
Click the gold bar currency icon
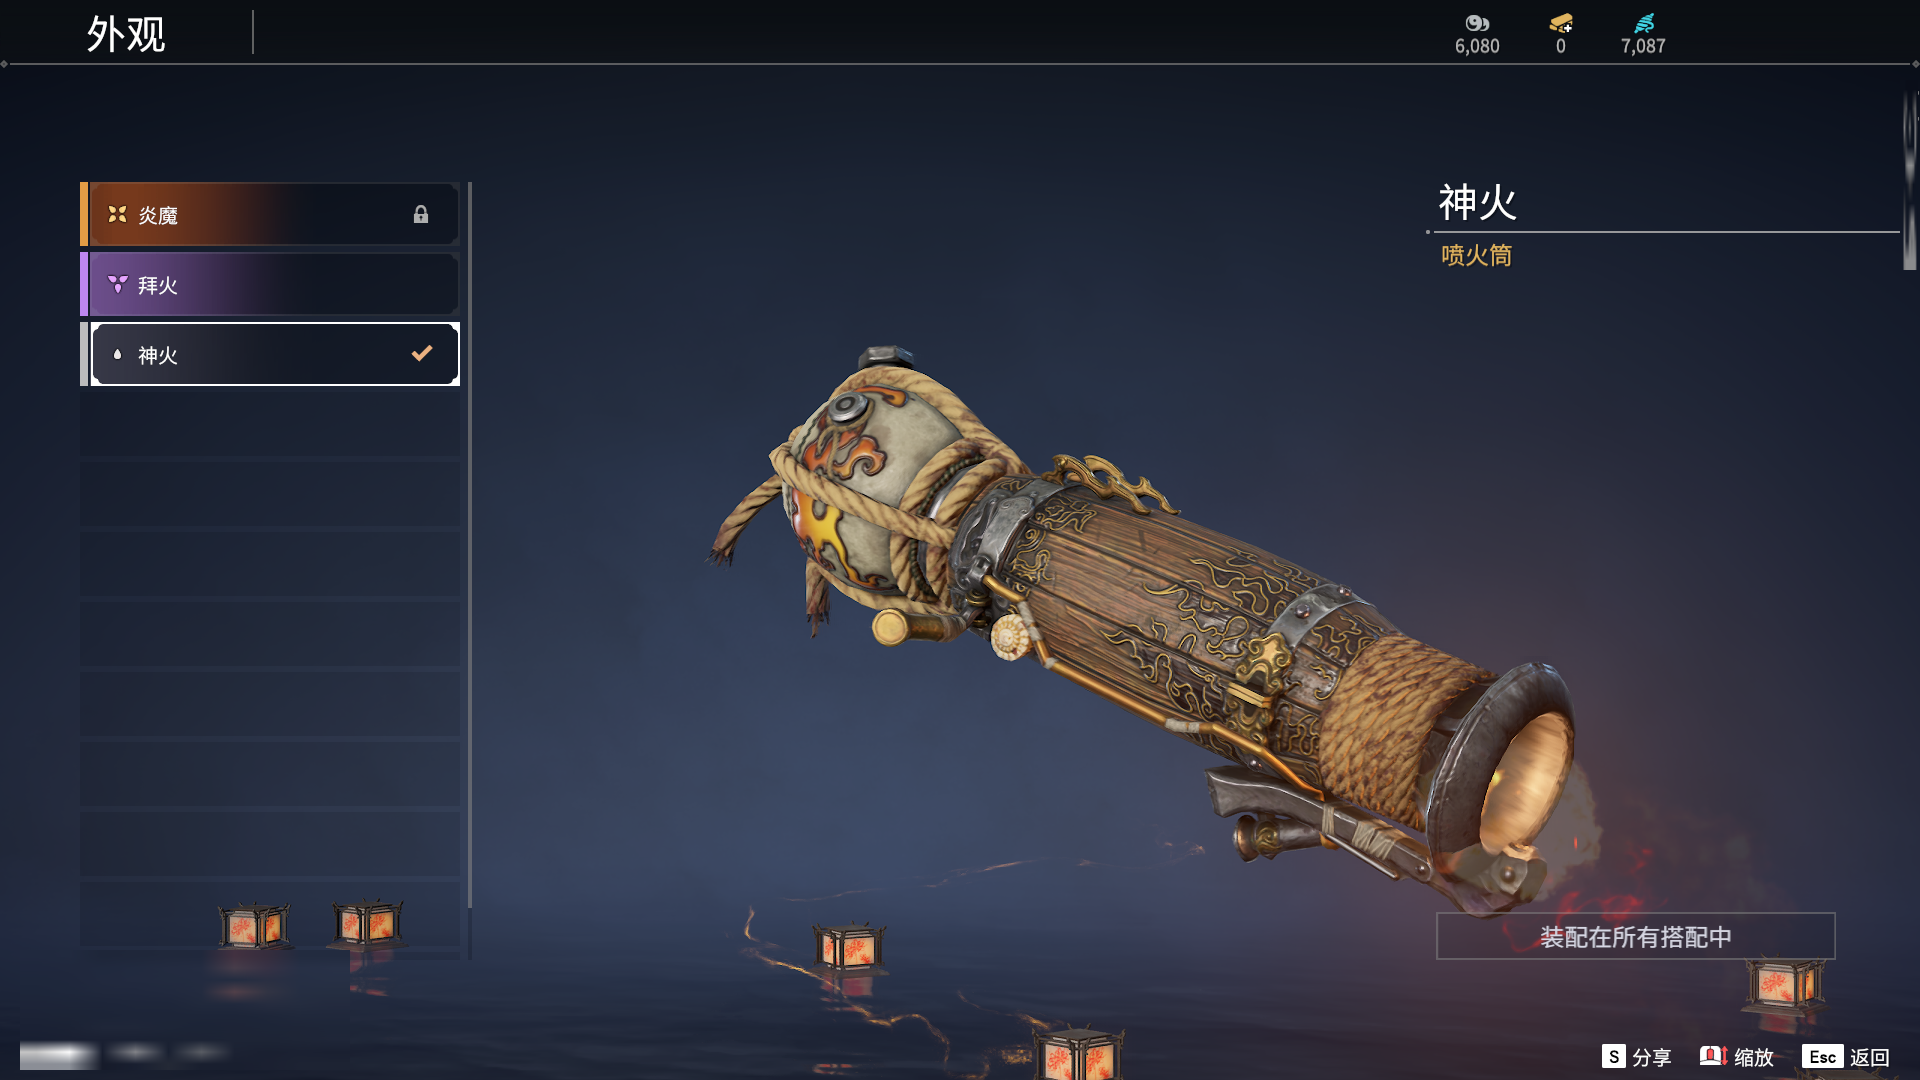1561,23
